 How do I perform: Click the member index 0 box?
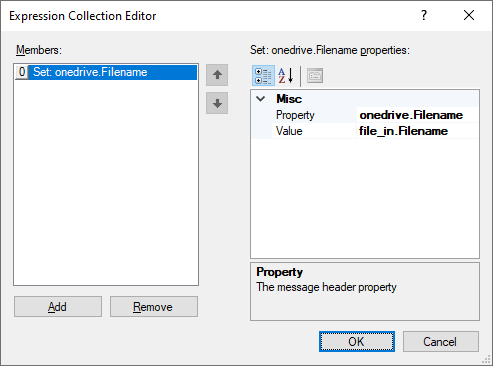pyautogui.click(x=22, y=72)
